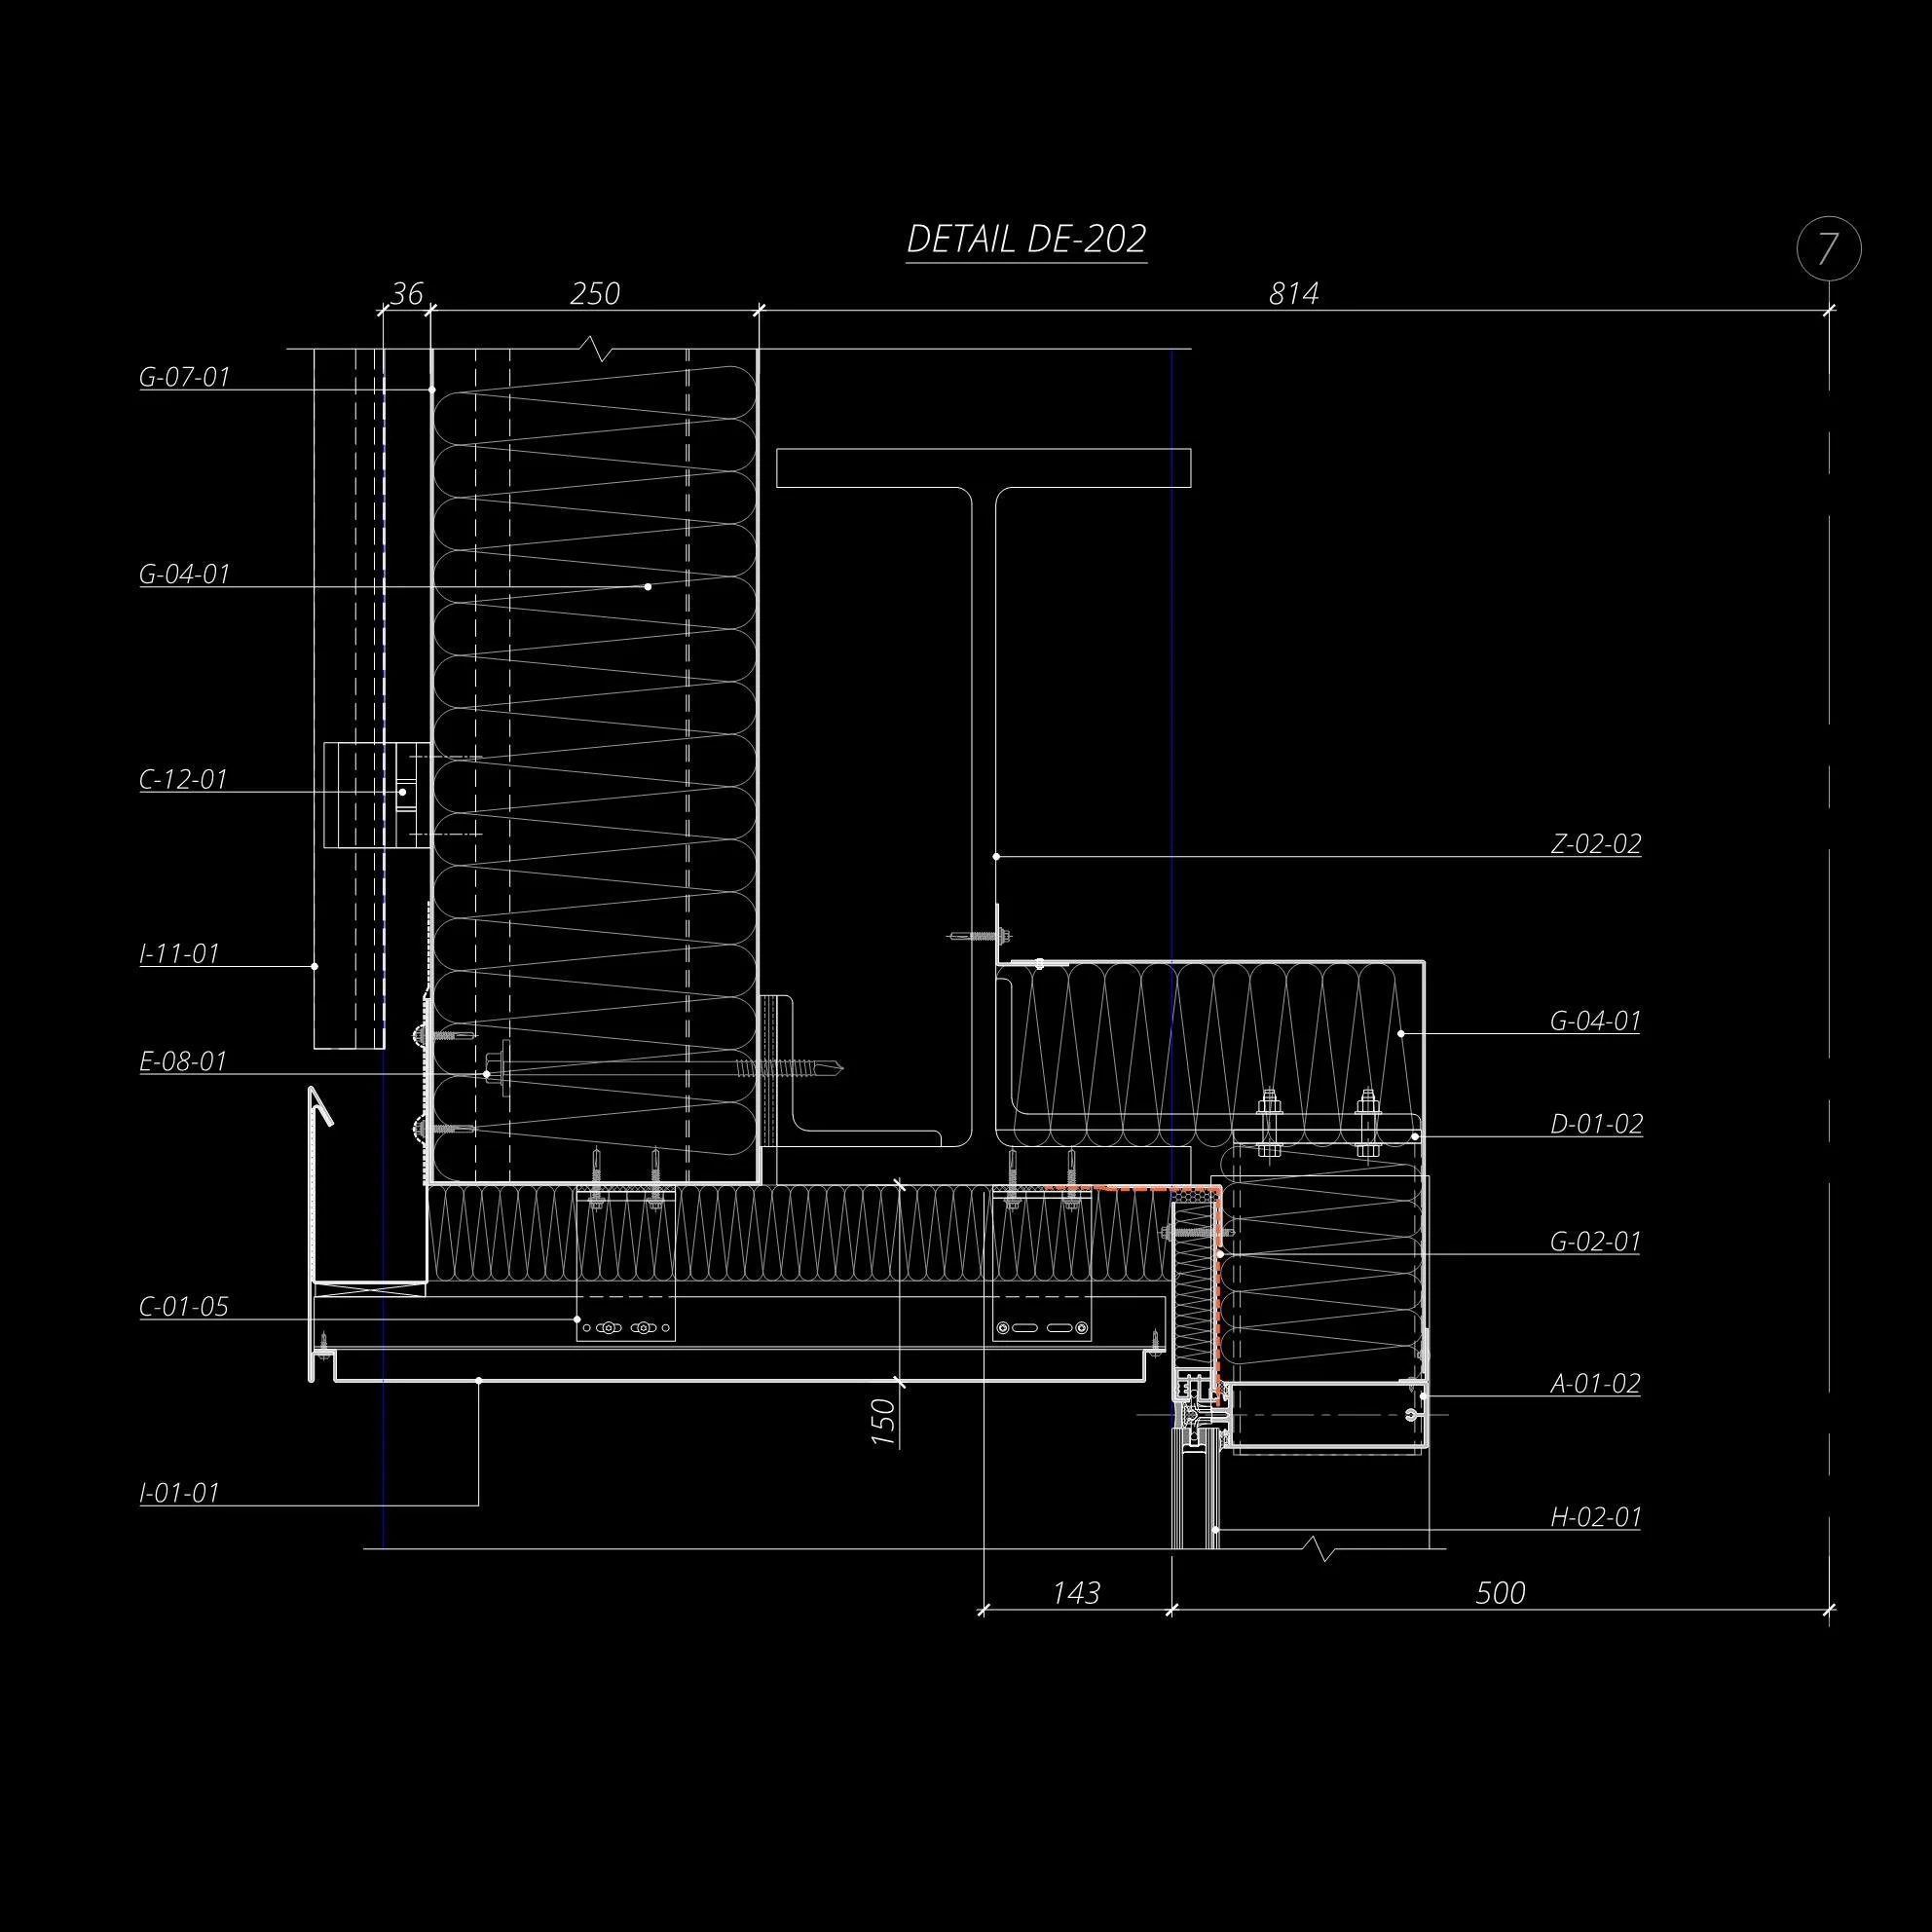Select the G-07-01 label

point(185,377)
